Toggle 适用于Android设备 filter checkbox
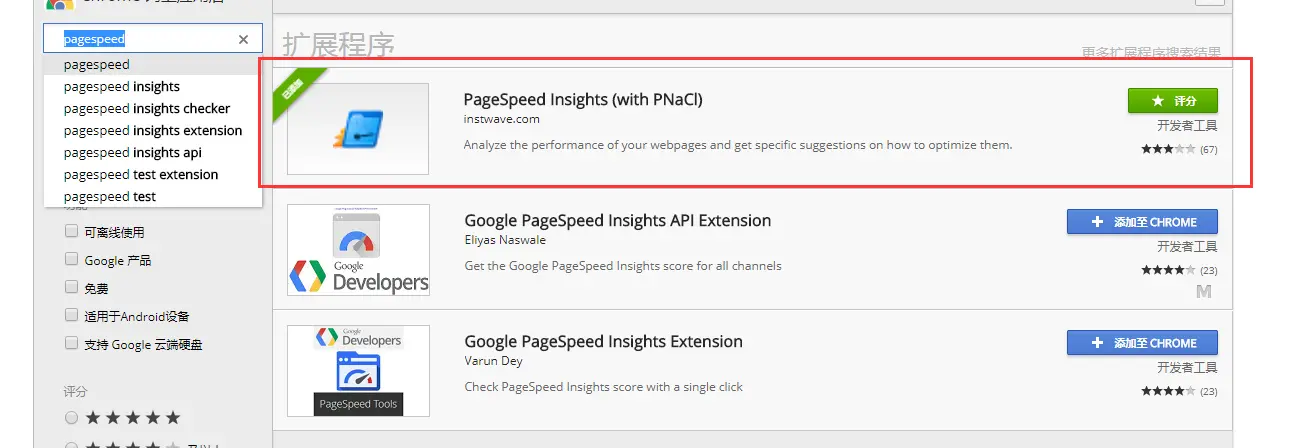This screenshot has height=448, width=1312. [x=71, y=316]
